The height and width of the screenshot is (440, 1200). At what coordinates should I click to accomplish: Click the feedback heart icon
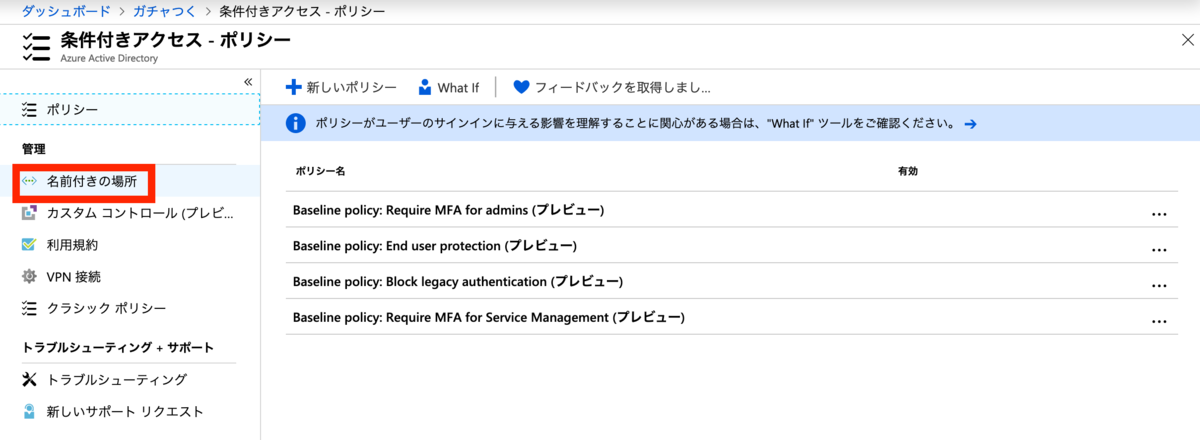click(x=520, y=87)
